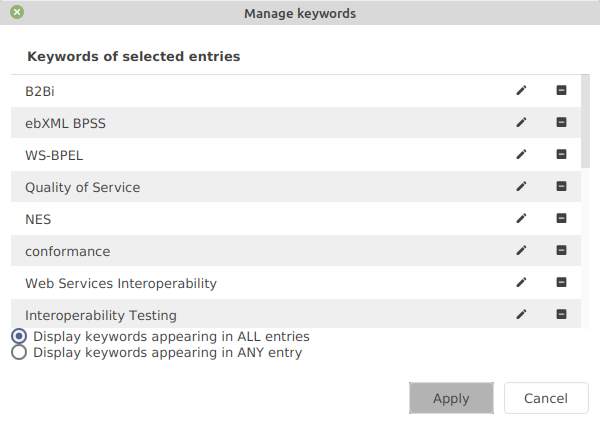600x425 pixels.
Task: Cancel the Manage keywords dialog
Action: pyautogui.click(x=546, y=398)
